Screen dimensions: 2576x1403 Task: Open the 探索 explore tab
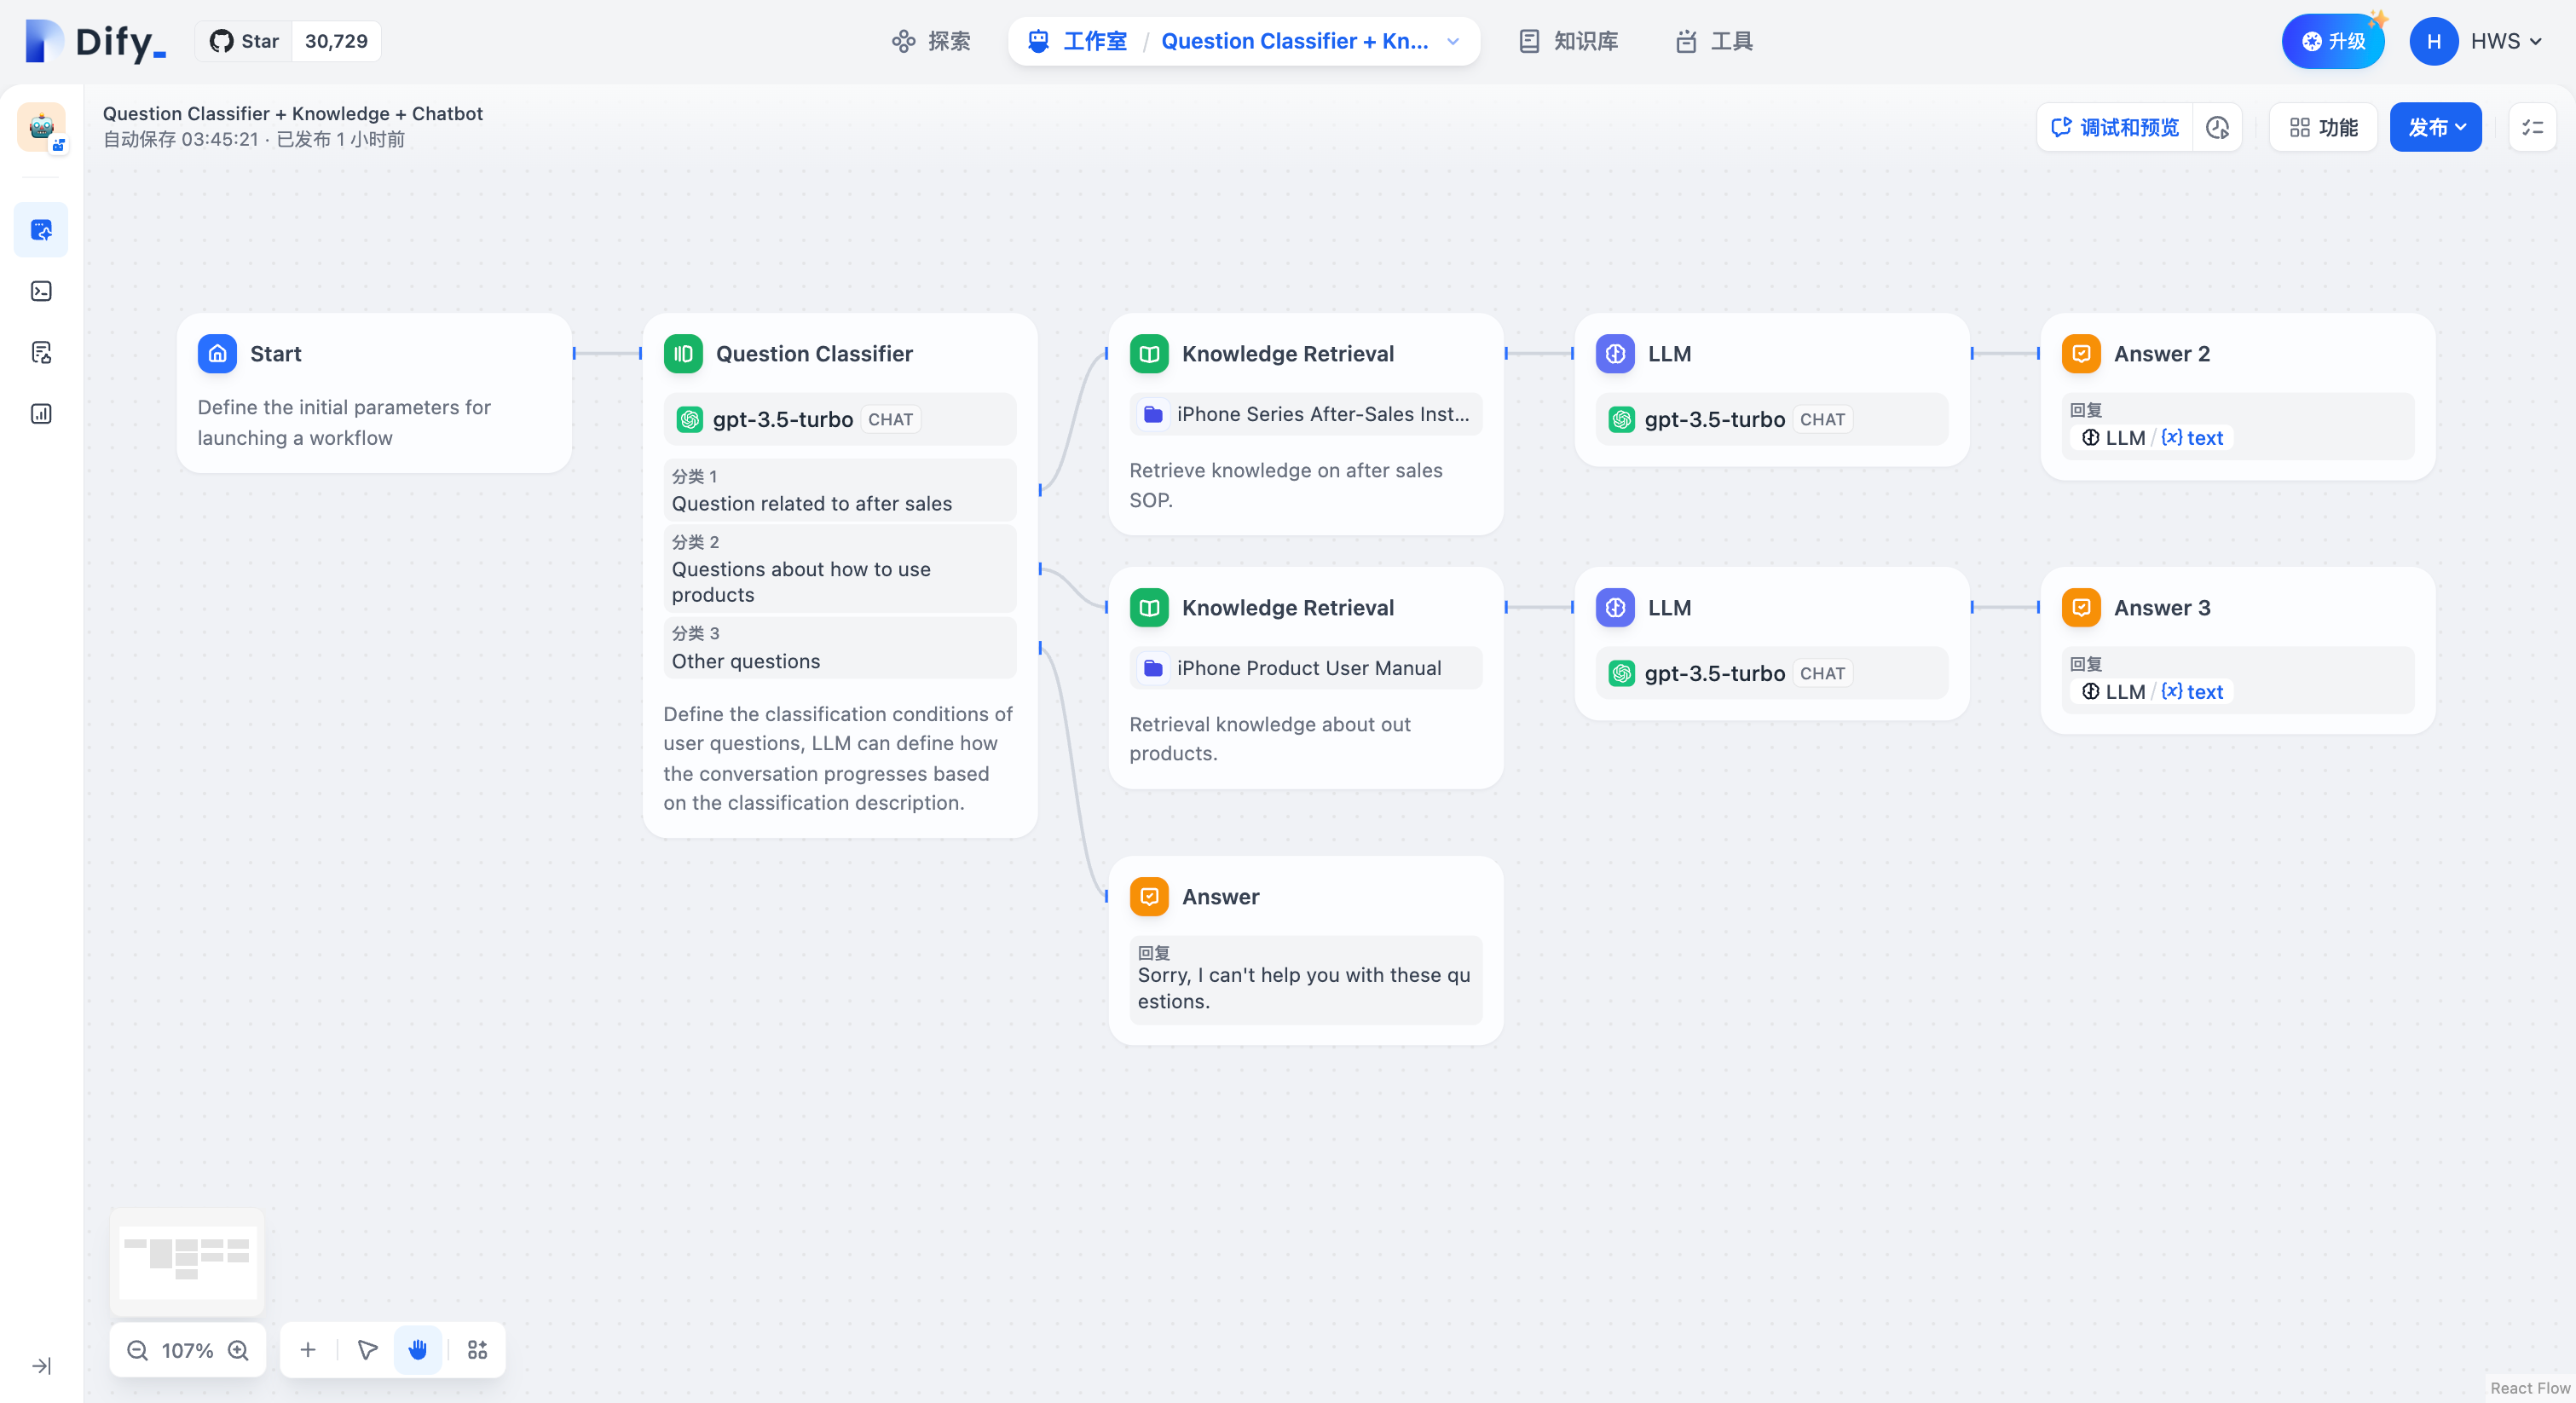pos(931,41)
